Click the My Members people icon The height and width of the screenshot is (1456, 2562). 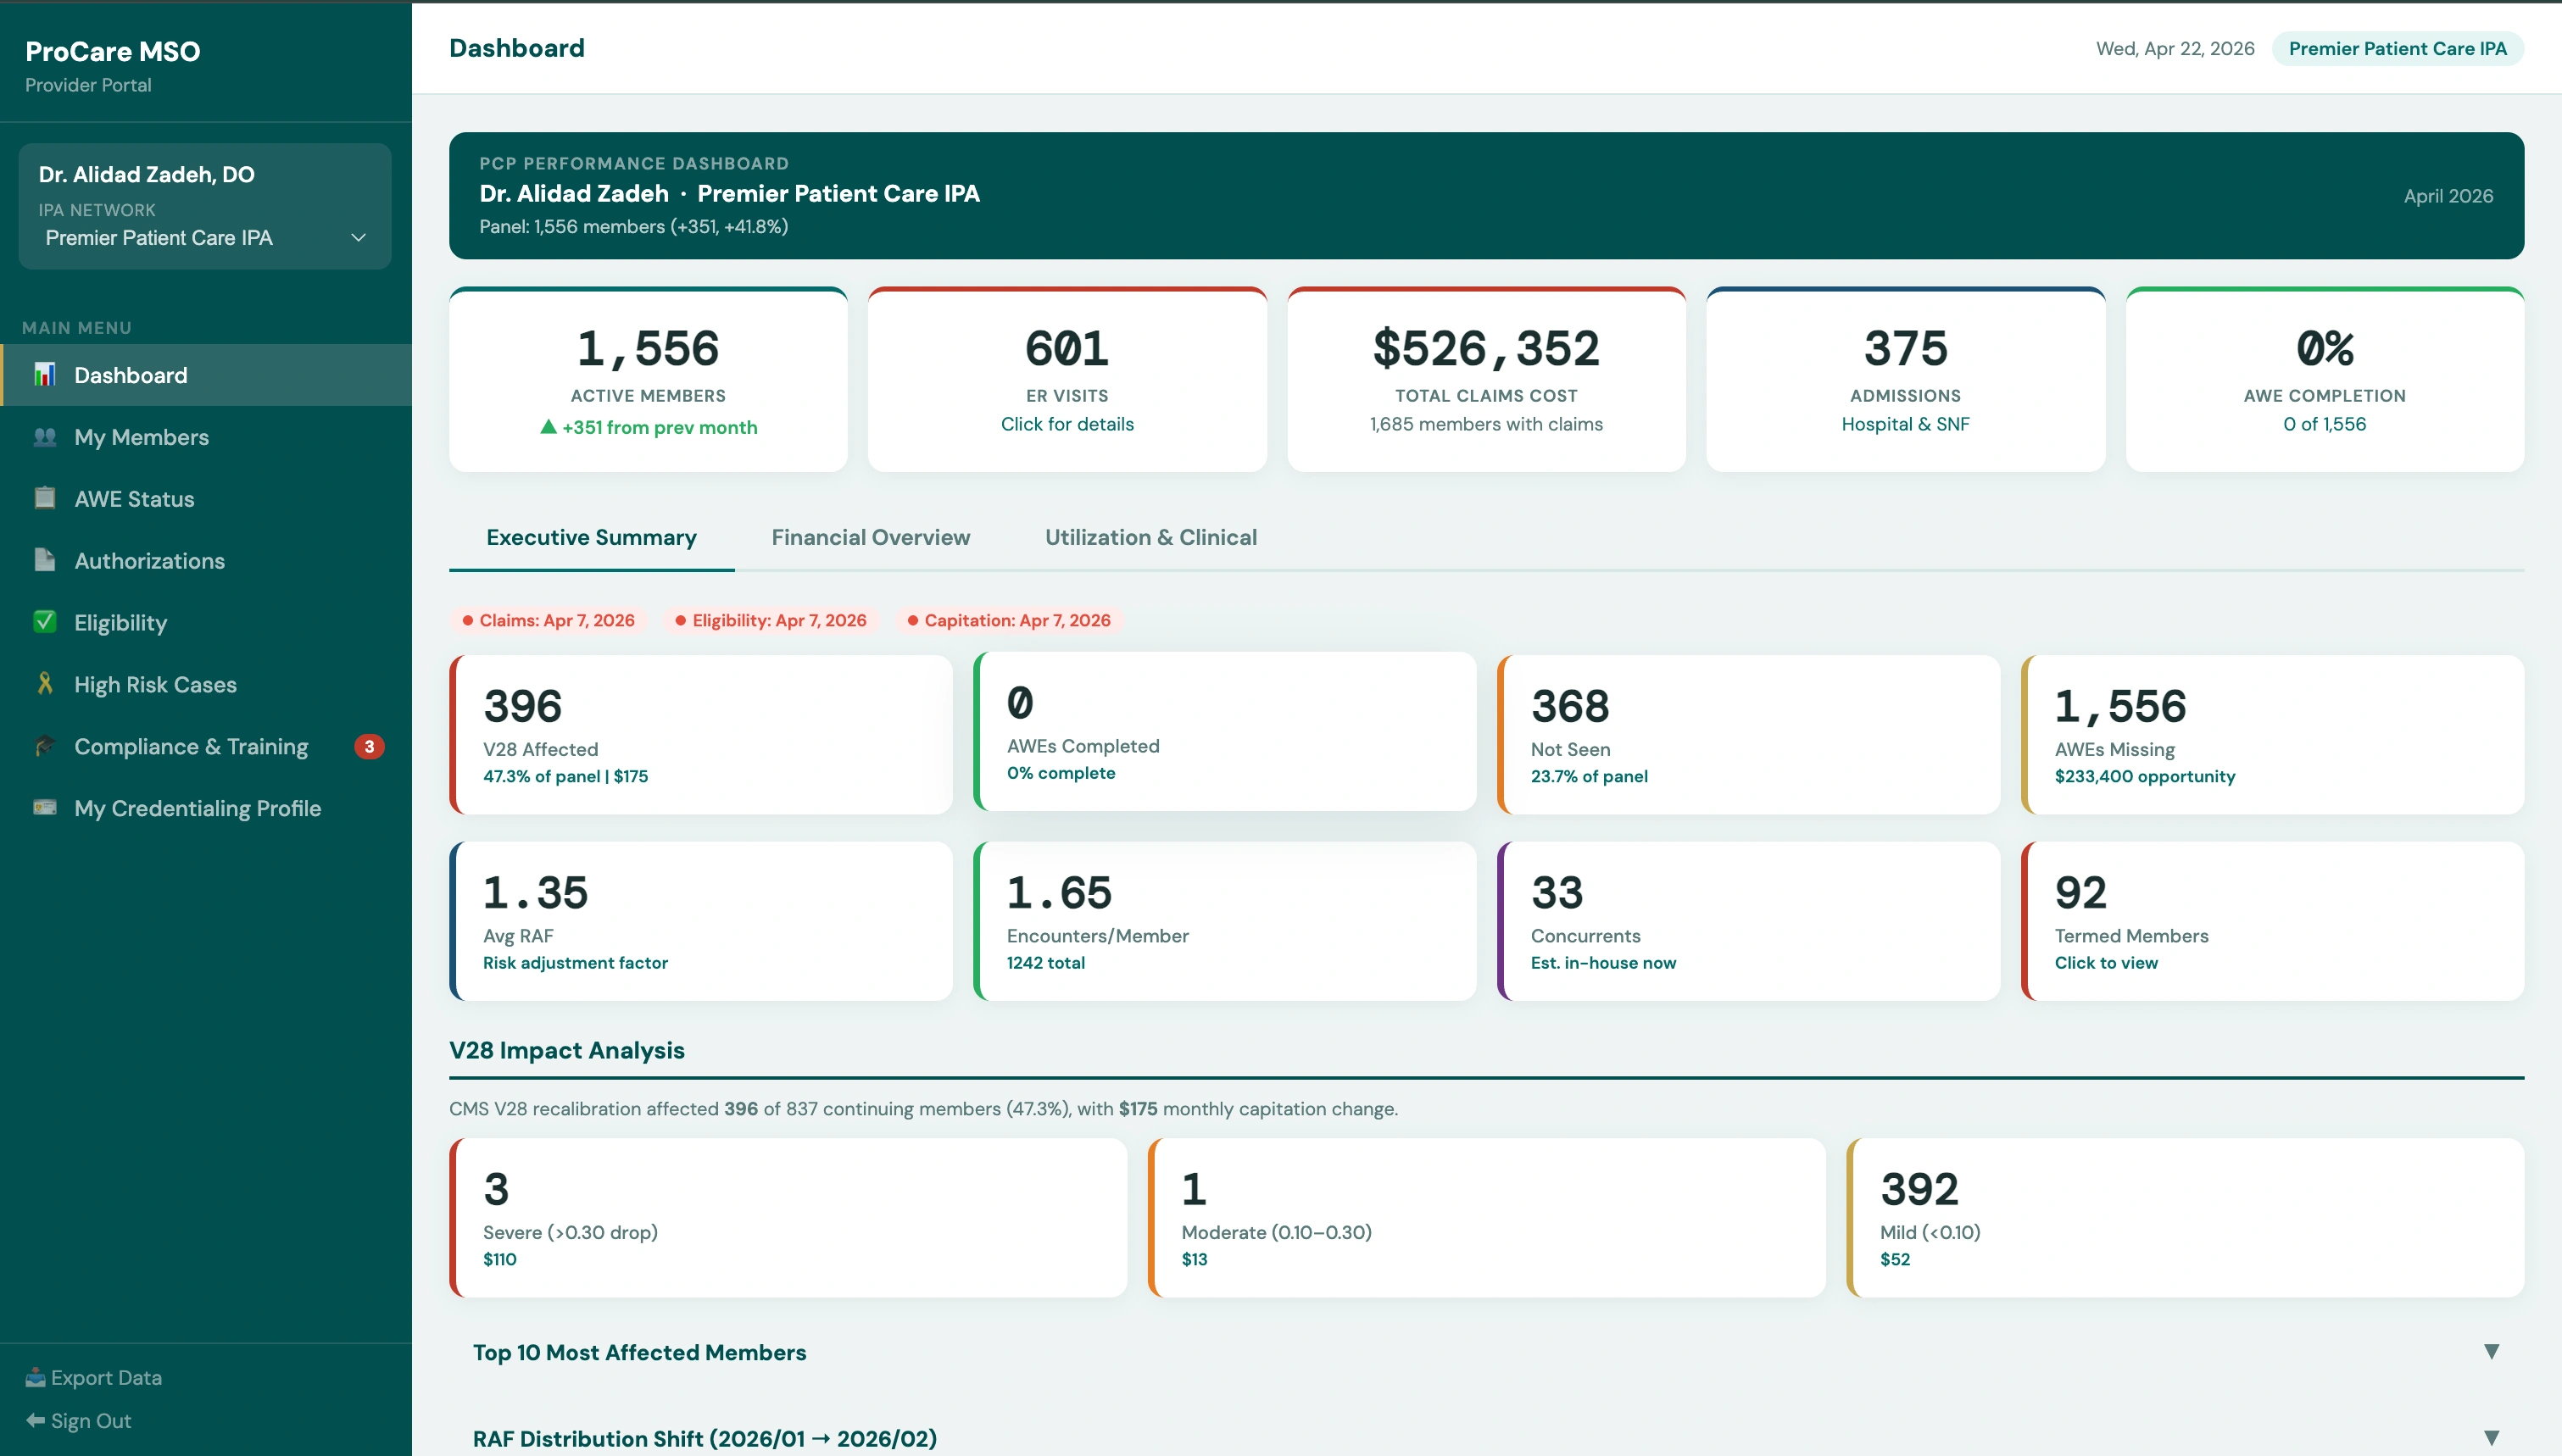[x=45, y=437]
